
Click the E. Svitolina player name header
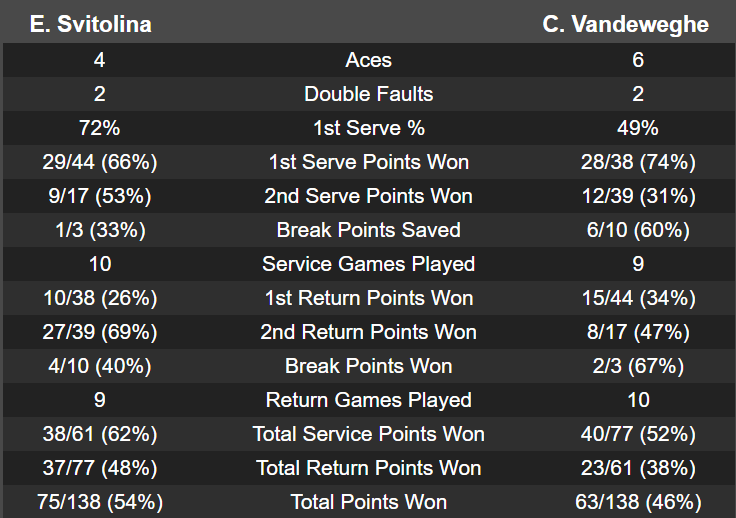[91, 24]
